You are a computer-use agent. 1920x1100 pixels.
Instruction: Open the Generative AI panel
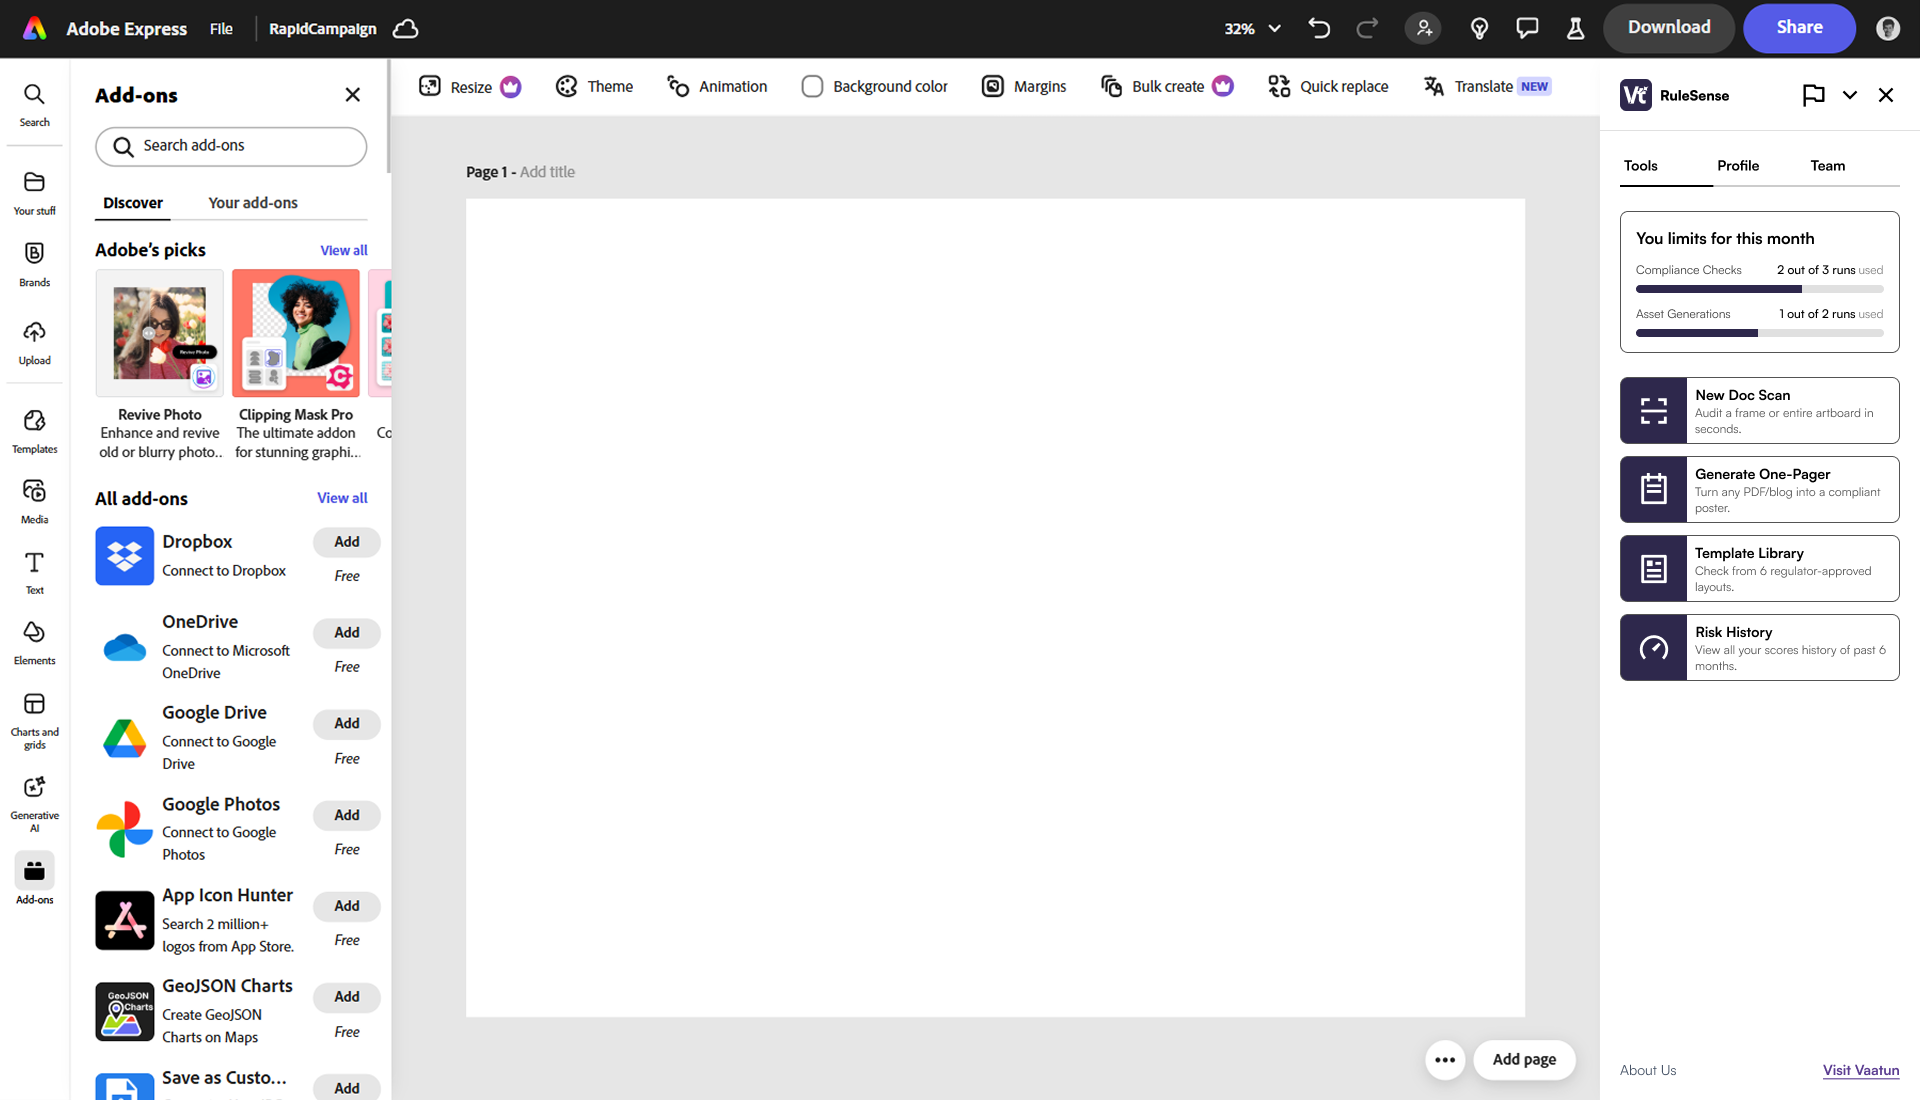pos(34,802)
